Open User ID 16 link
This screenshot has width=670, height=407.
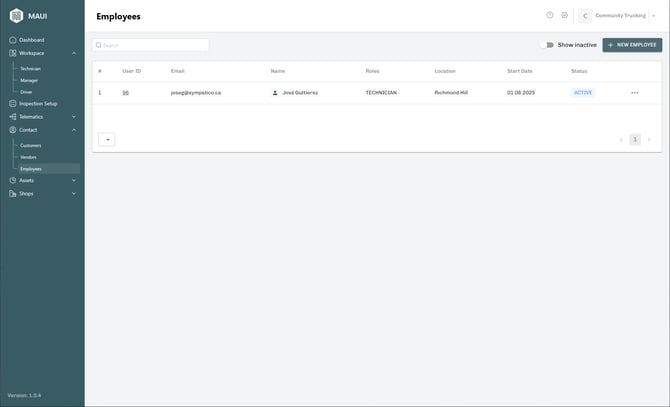125,93
